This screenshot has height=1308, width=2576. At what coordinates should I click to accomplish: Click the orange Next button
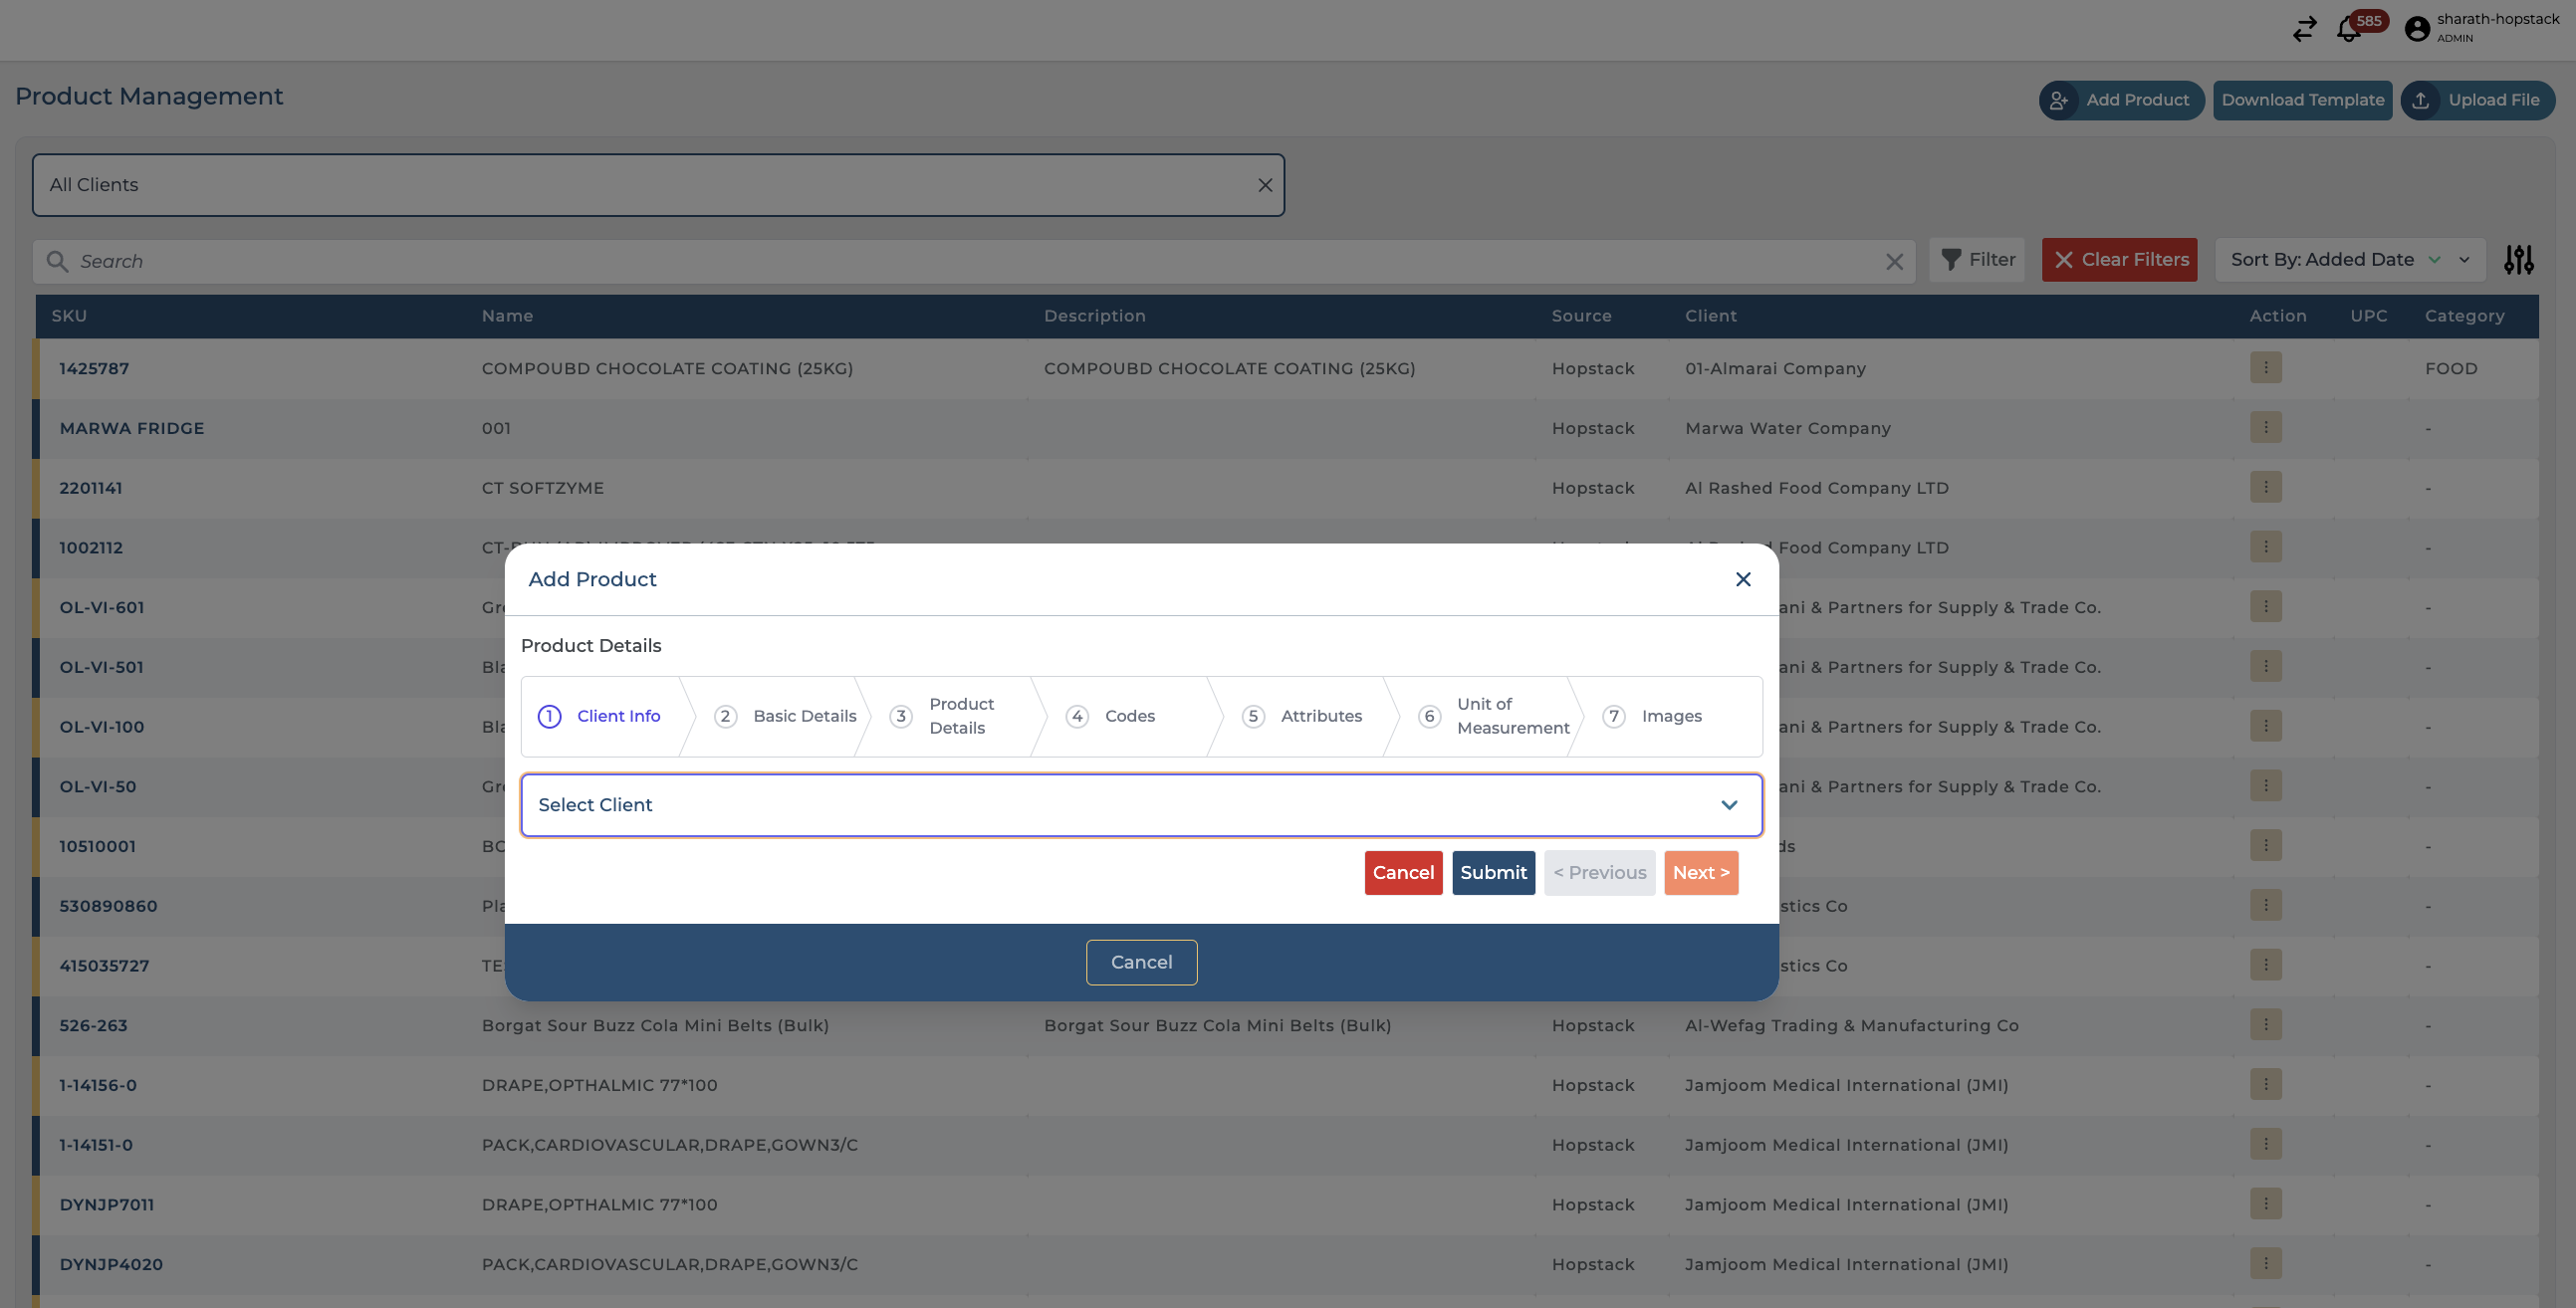[1700, 873]
